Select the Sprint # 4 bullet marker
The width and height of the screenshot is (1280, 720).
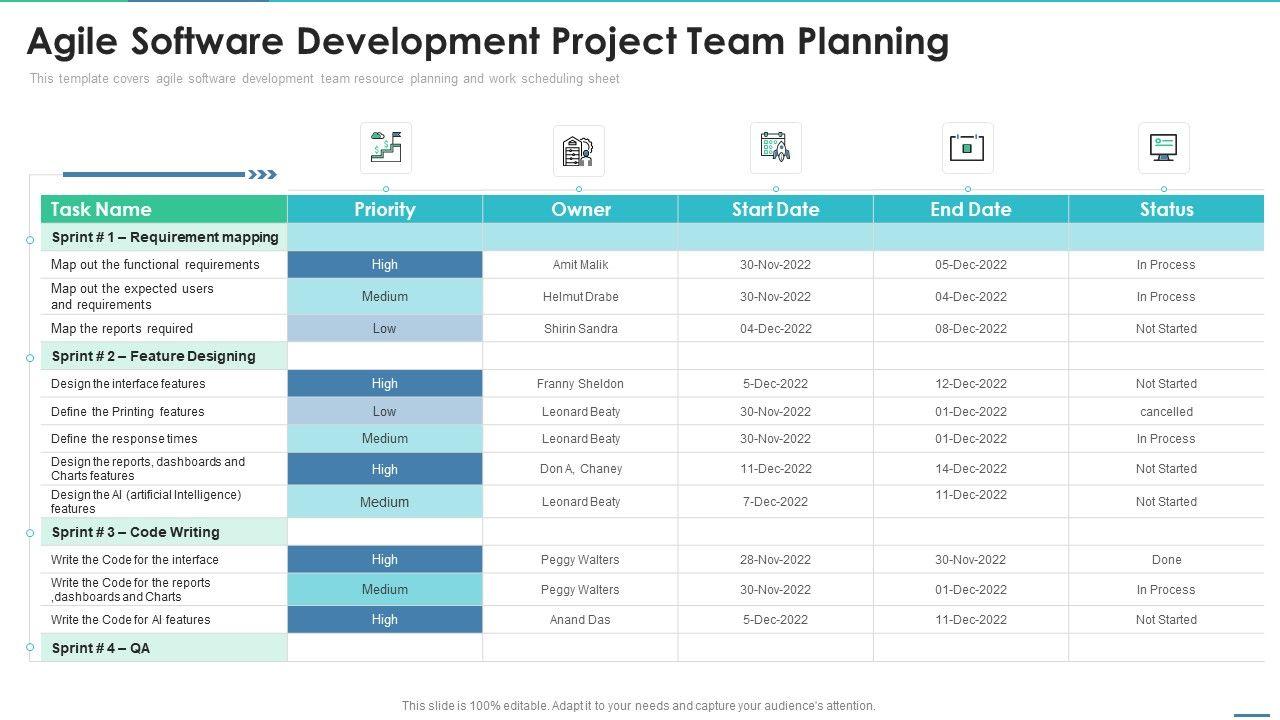pyautogui.click(x=30, y=647)
